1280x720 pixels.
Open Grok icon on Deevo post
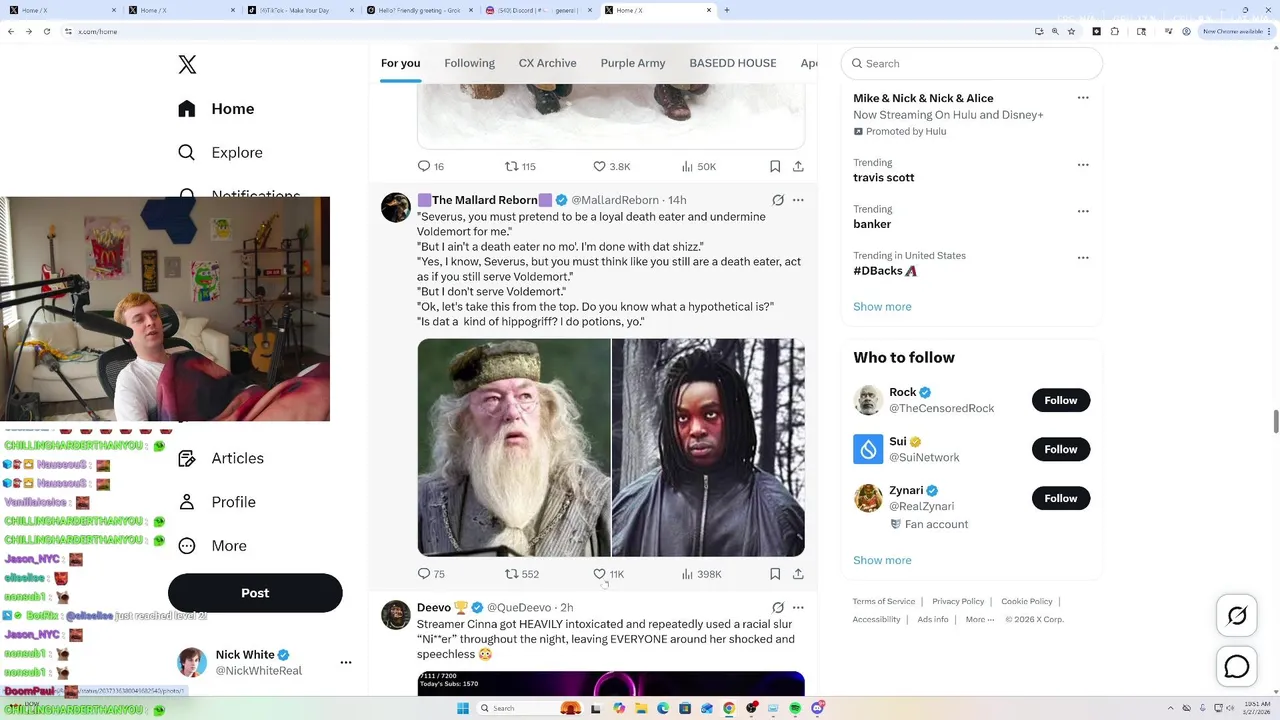click(x=778, y=607)
